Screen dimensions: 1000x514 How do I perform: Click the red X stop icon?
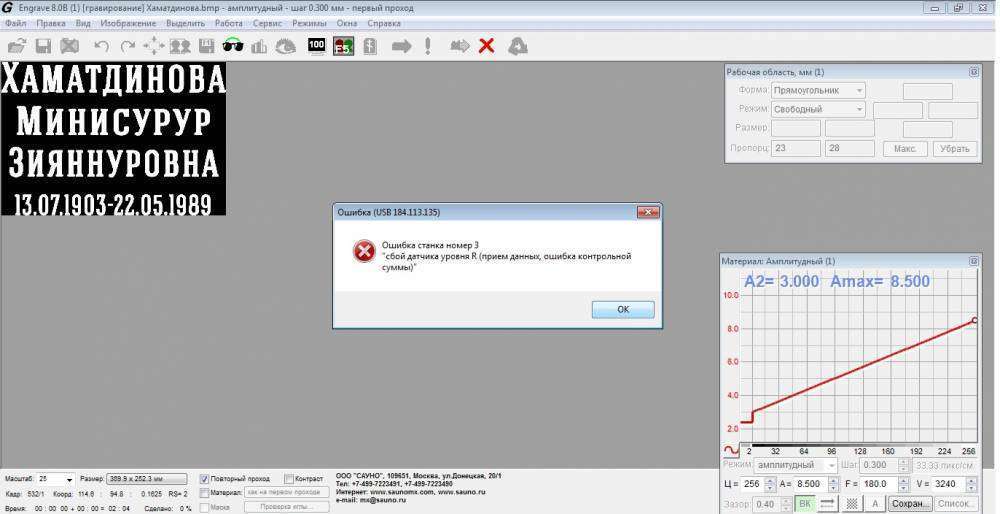pos(487,46)
